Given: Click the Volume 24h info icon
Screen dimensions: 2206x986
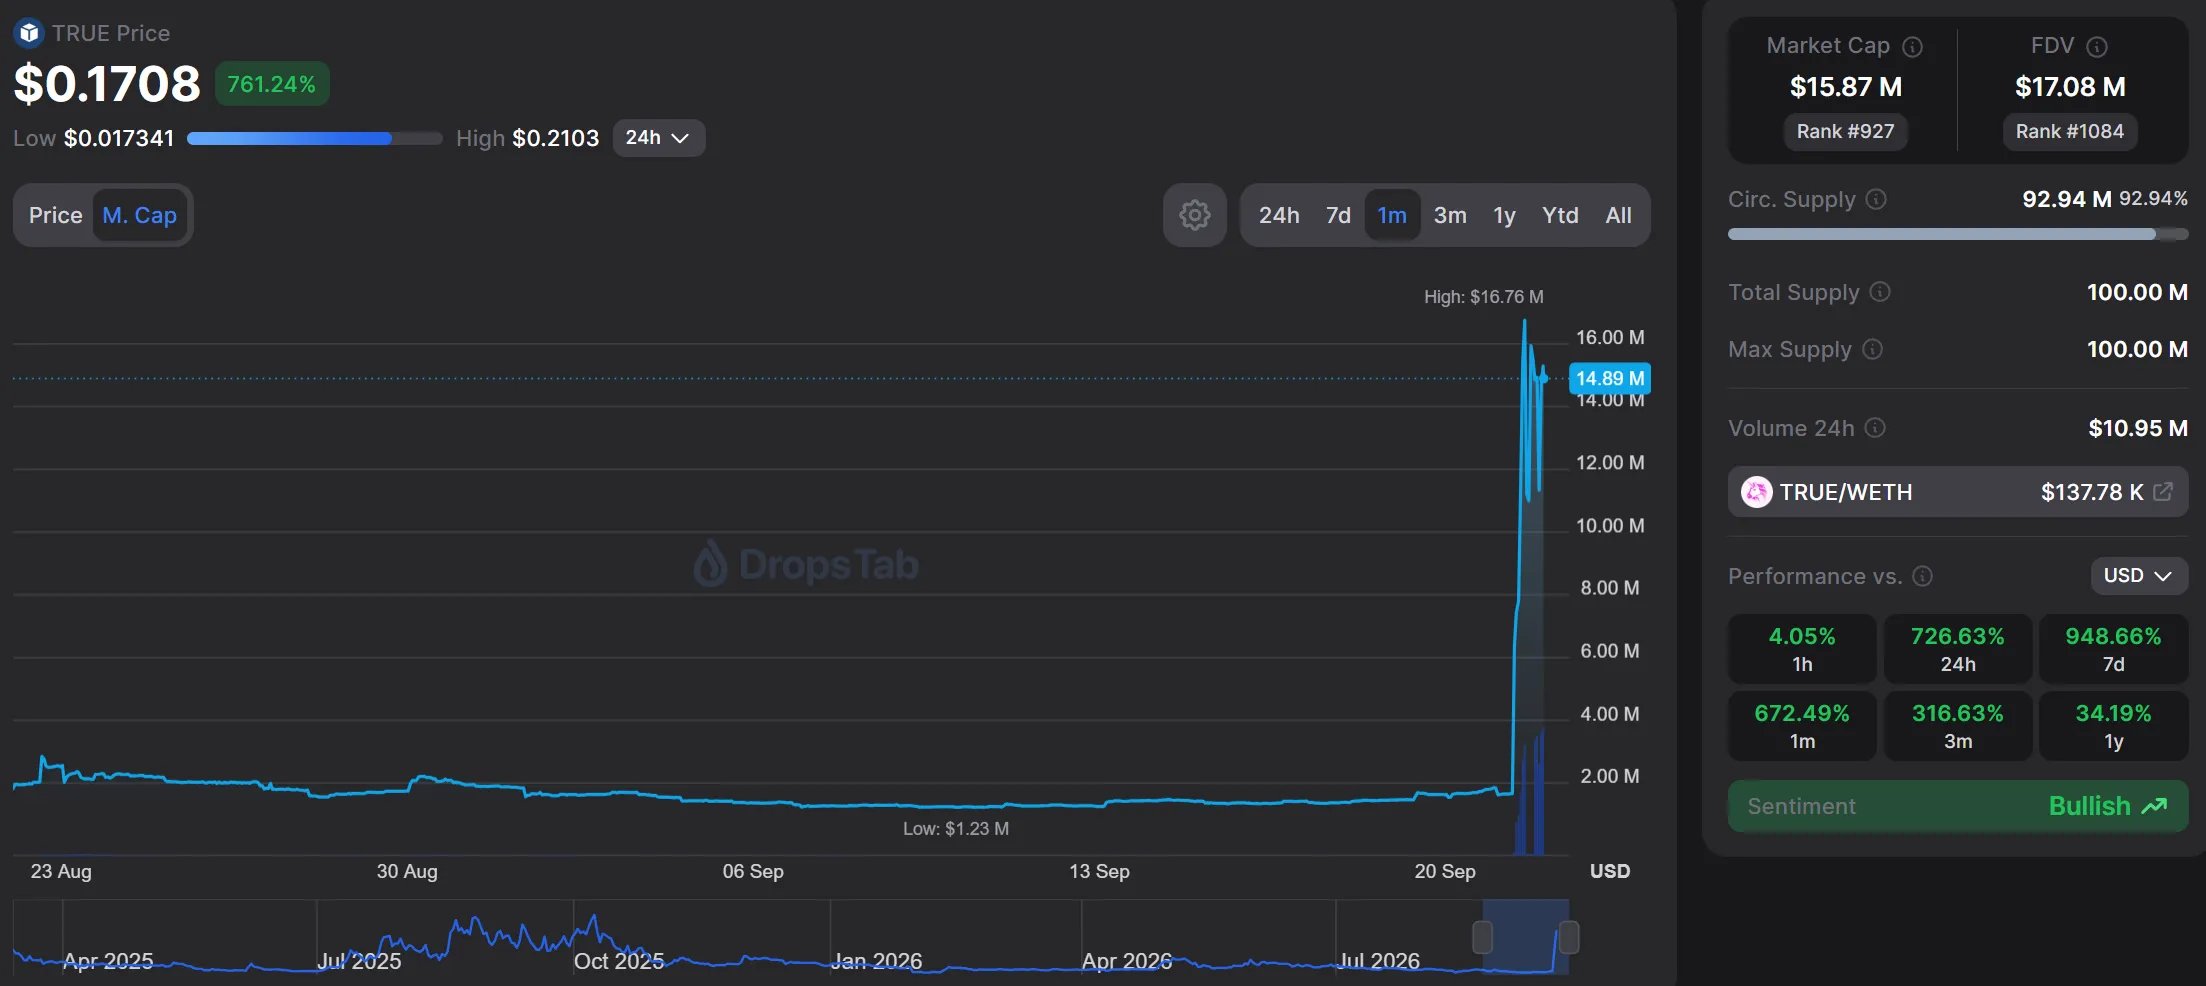Looking at the screenshot, I should pyautogui.click(x=1875, y=428).
